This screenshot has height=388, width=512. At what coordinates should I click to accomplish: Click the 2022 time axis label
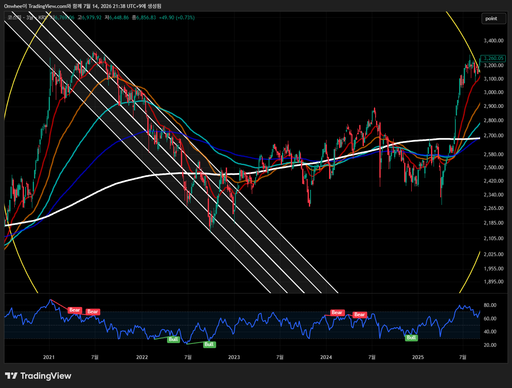[142, 357]
